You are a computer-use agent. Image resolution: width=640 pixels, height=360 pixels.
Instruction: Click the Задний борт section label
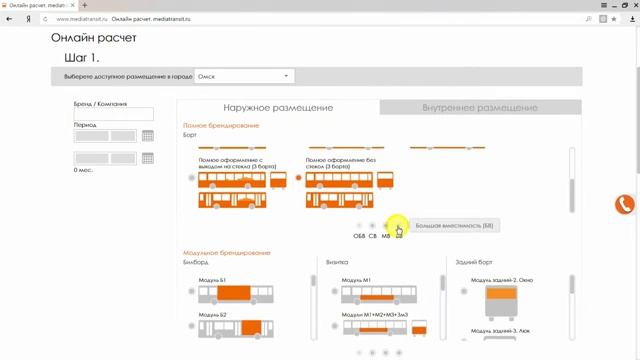click(x=474, y=262)
